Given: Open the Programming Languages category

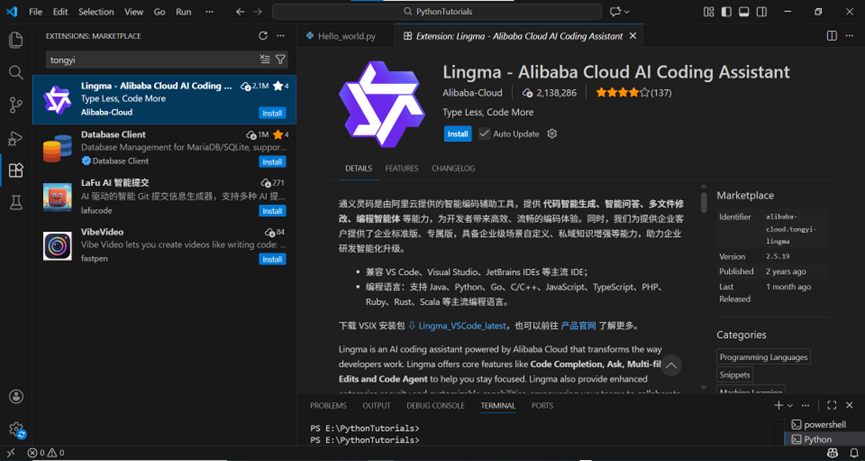Looking at the screenshot, I should coord(763,357).
